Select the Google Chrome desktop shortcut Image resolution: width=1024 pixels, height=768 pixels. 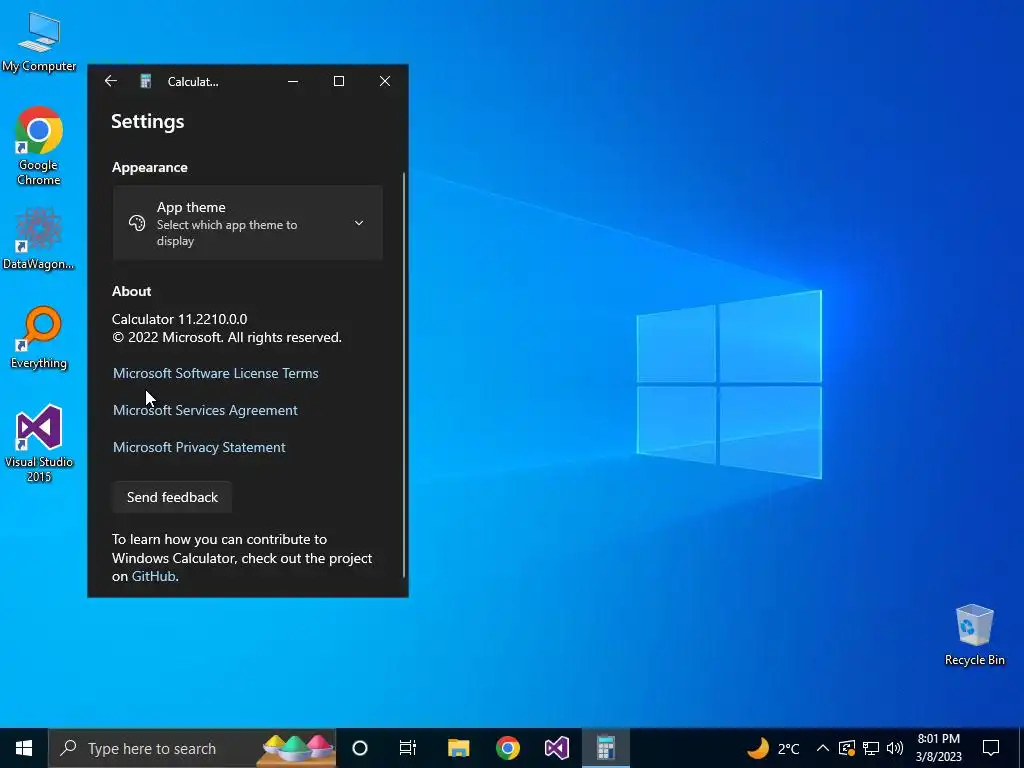[x=39, y=146]
